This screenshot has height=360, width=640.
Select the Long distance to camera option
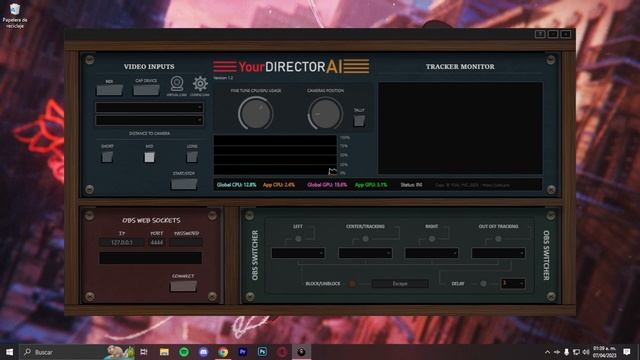(192, 157)
